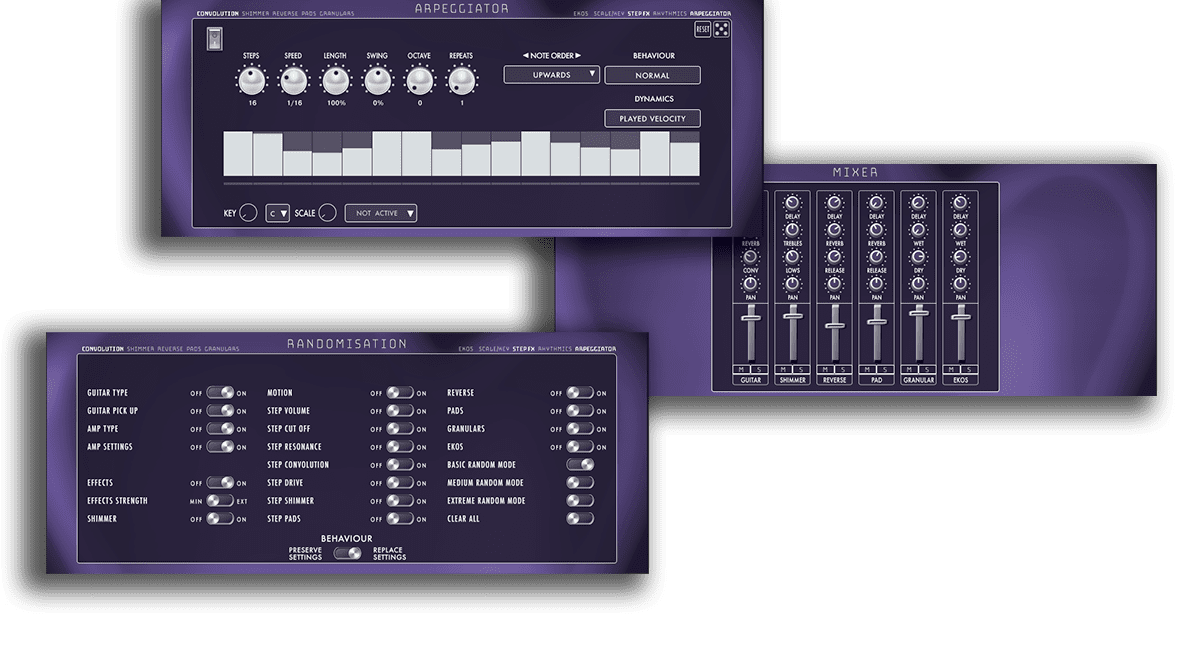Open the Rhythmics tab in Randomisation panel
This screenshot has width=1200, height=650.
(555, 349)
